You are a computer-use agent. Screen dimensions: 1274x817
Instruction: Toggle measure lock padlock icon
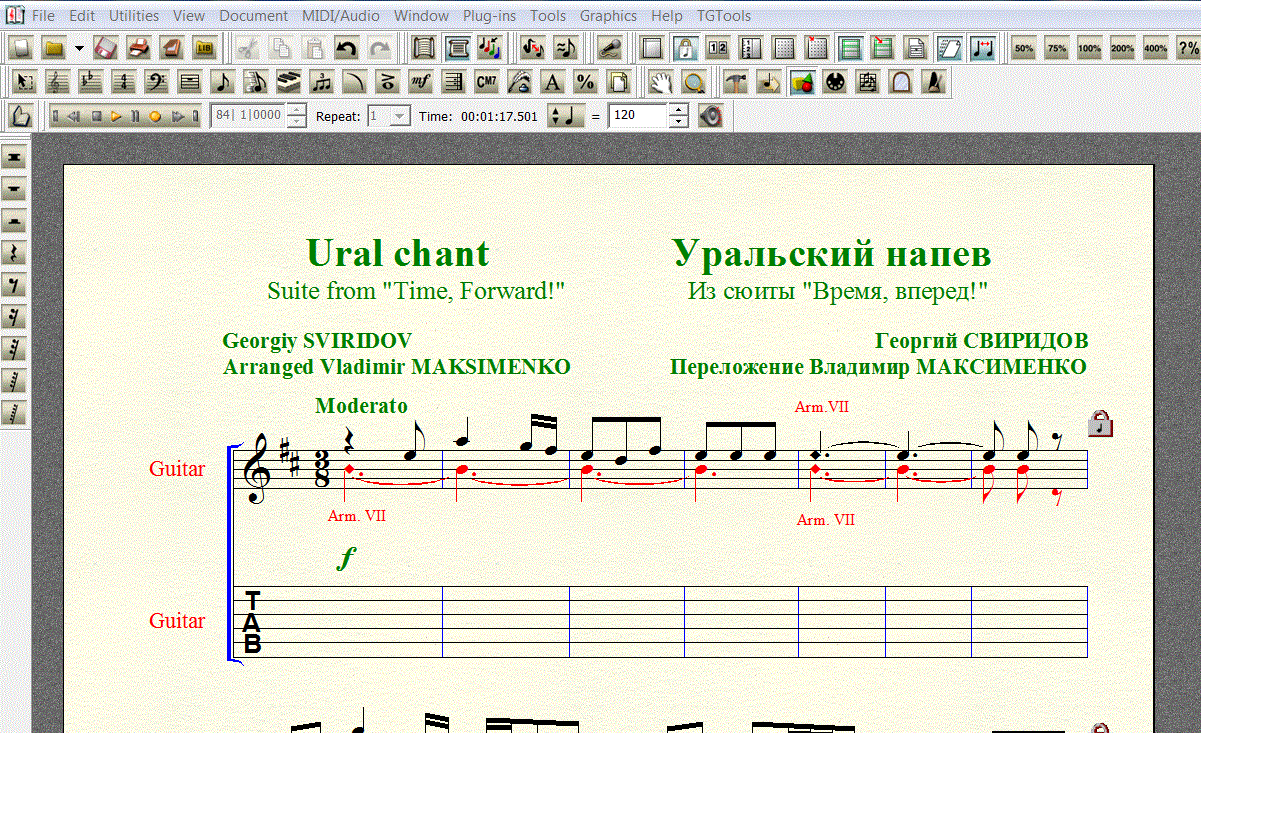click(685, 48)
